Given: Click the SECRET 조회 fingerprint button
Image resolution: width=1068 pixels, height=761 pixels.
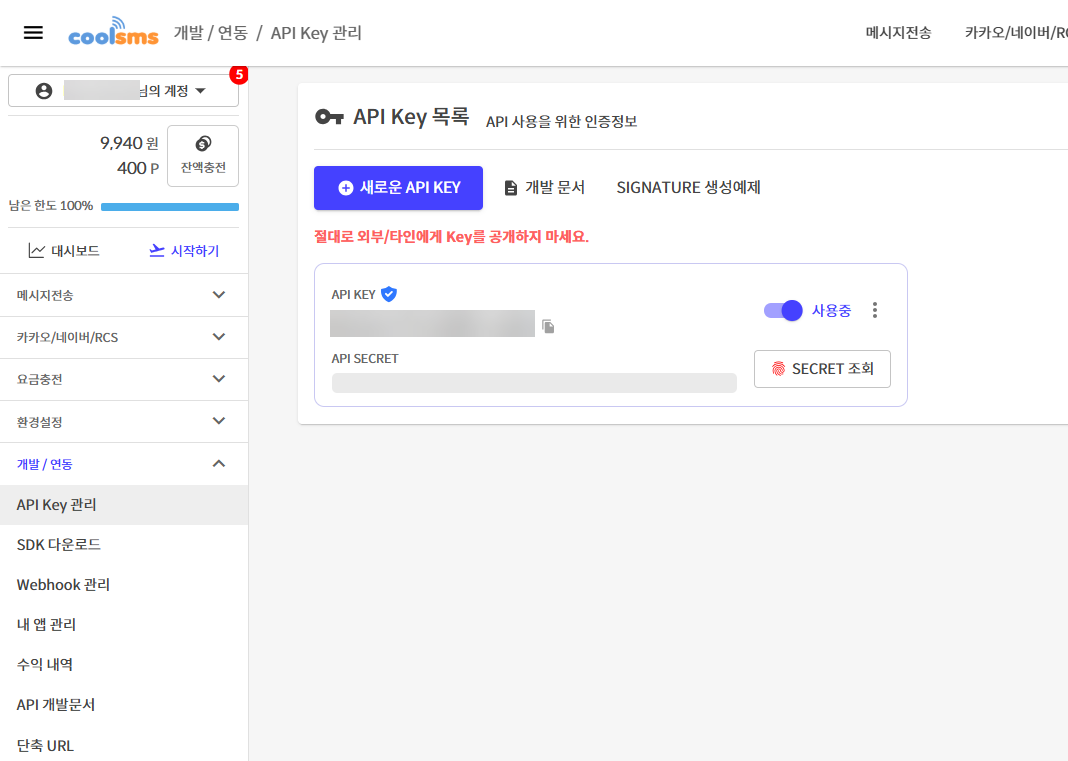Looking at the screenshot, I should pyautogui.click(x=822, y=368).
